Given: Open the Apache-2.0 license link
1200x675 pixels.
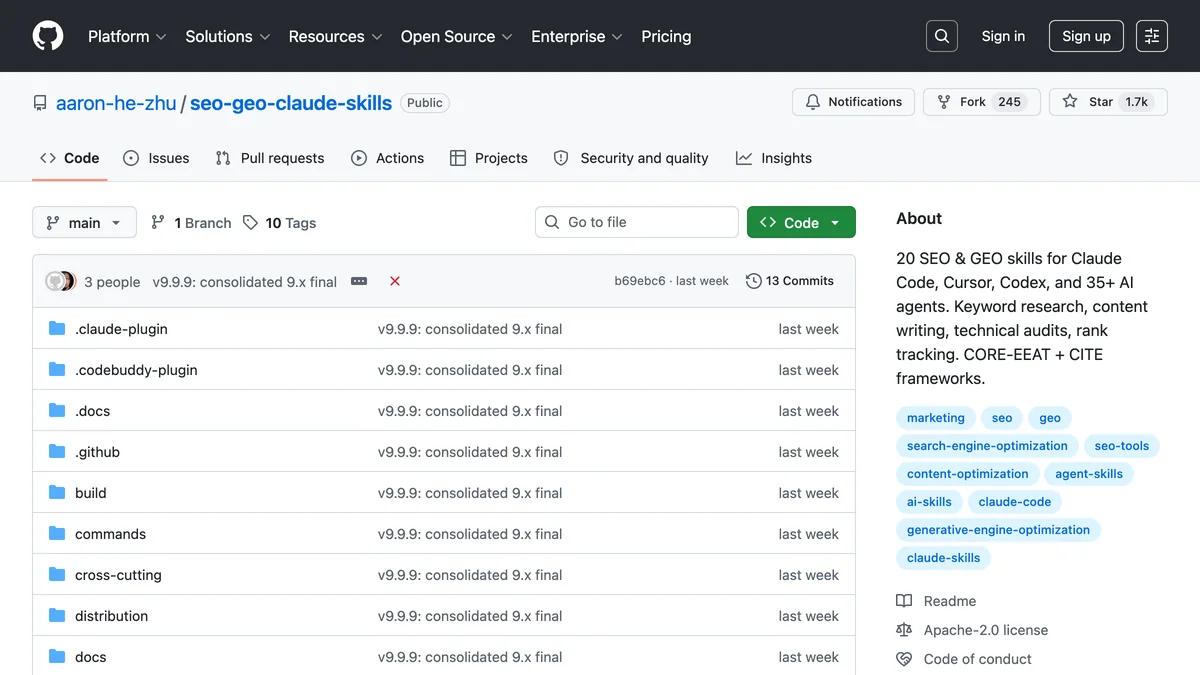Looking at the screenshot, I should [986, 630].
